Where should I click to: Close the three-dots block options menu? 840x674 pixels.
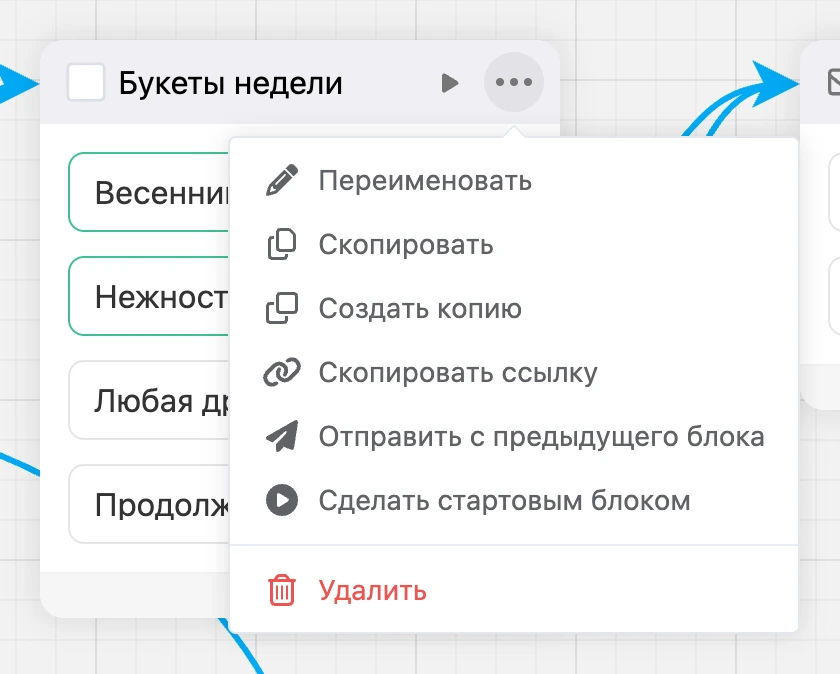pos(514,82)
